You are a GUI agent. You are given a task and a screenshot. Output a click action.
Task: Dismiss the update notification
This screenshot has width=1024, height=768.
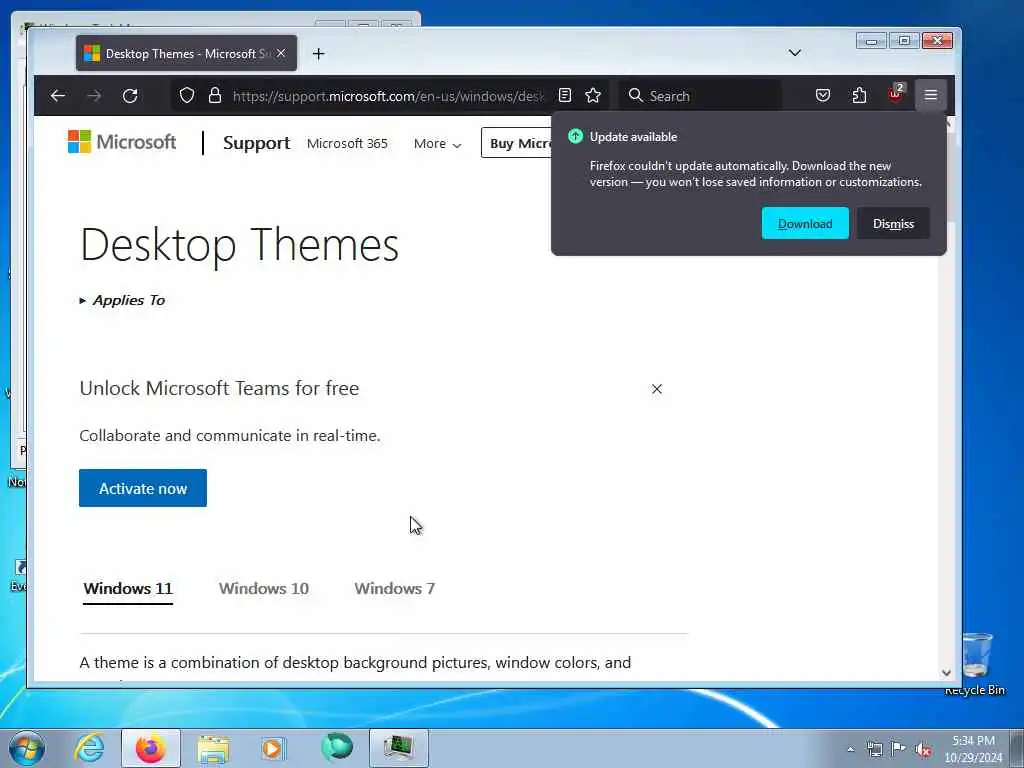point(893,223)
